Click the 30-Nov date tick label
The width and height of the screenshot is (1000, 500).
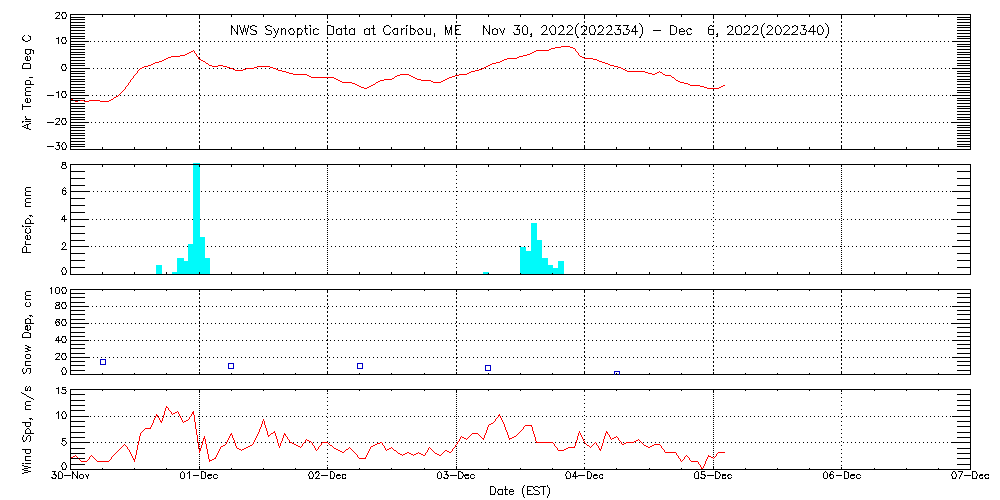point(71,477)
